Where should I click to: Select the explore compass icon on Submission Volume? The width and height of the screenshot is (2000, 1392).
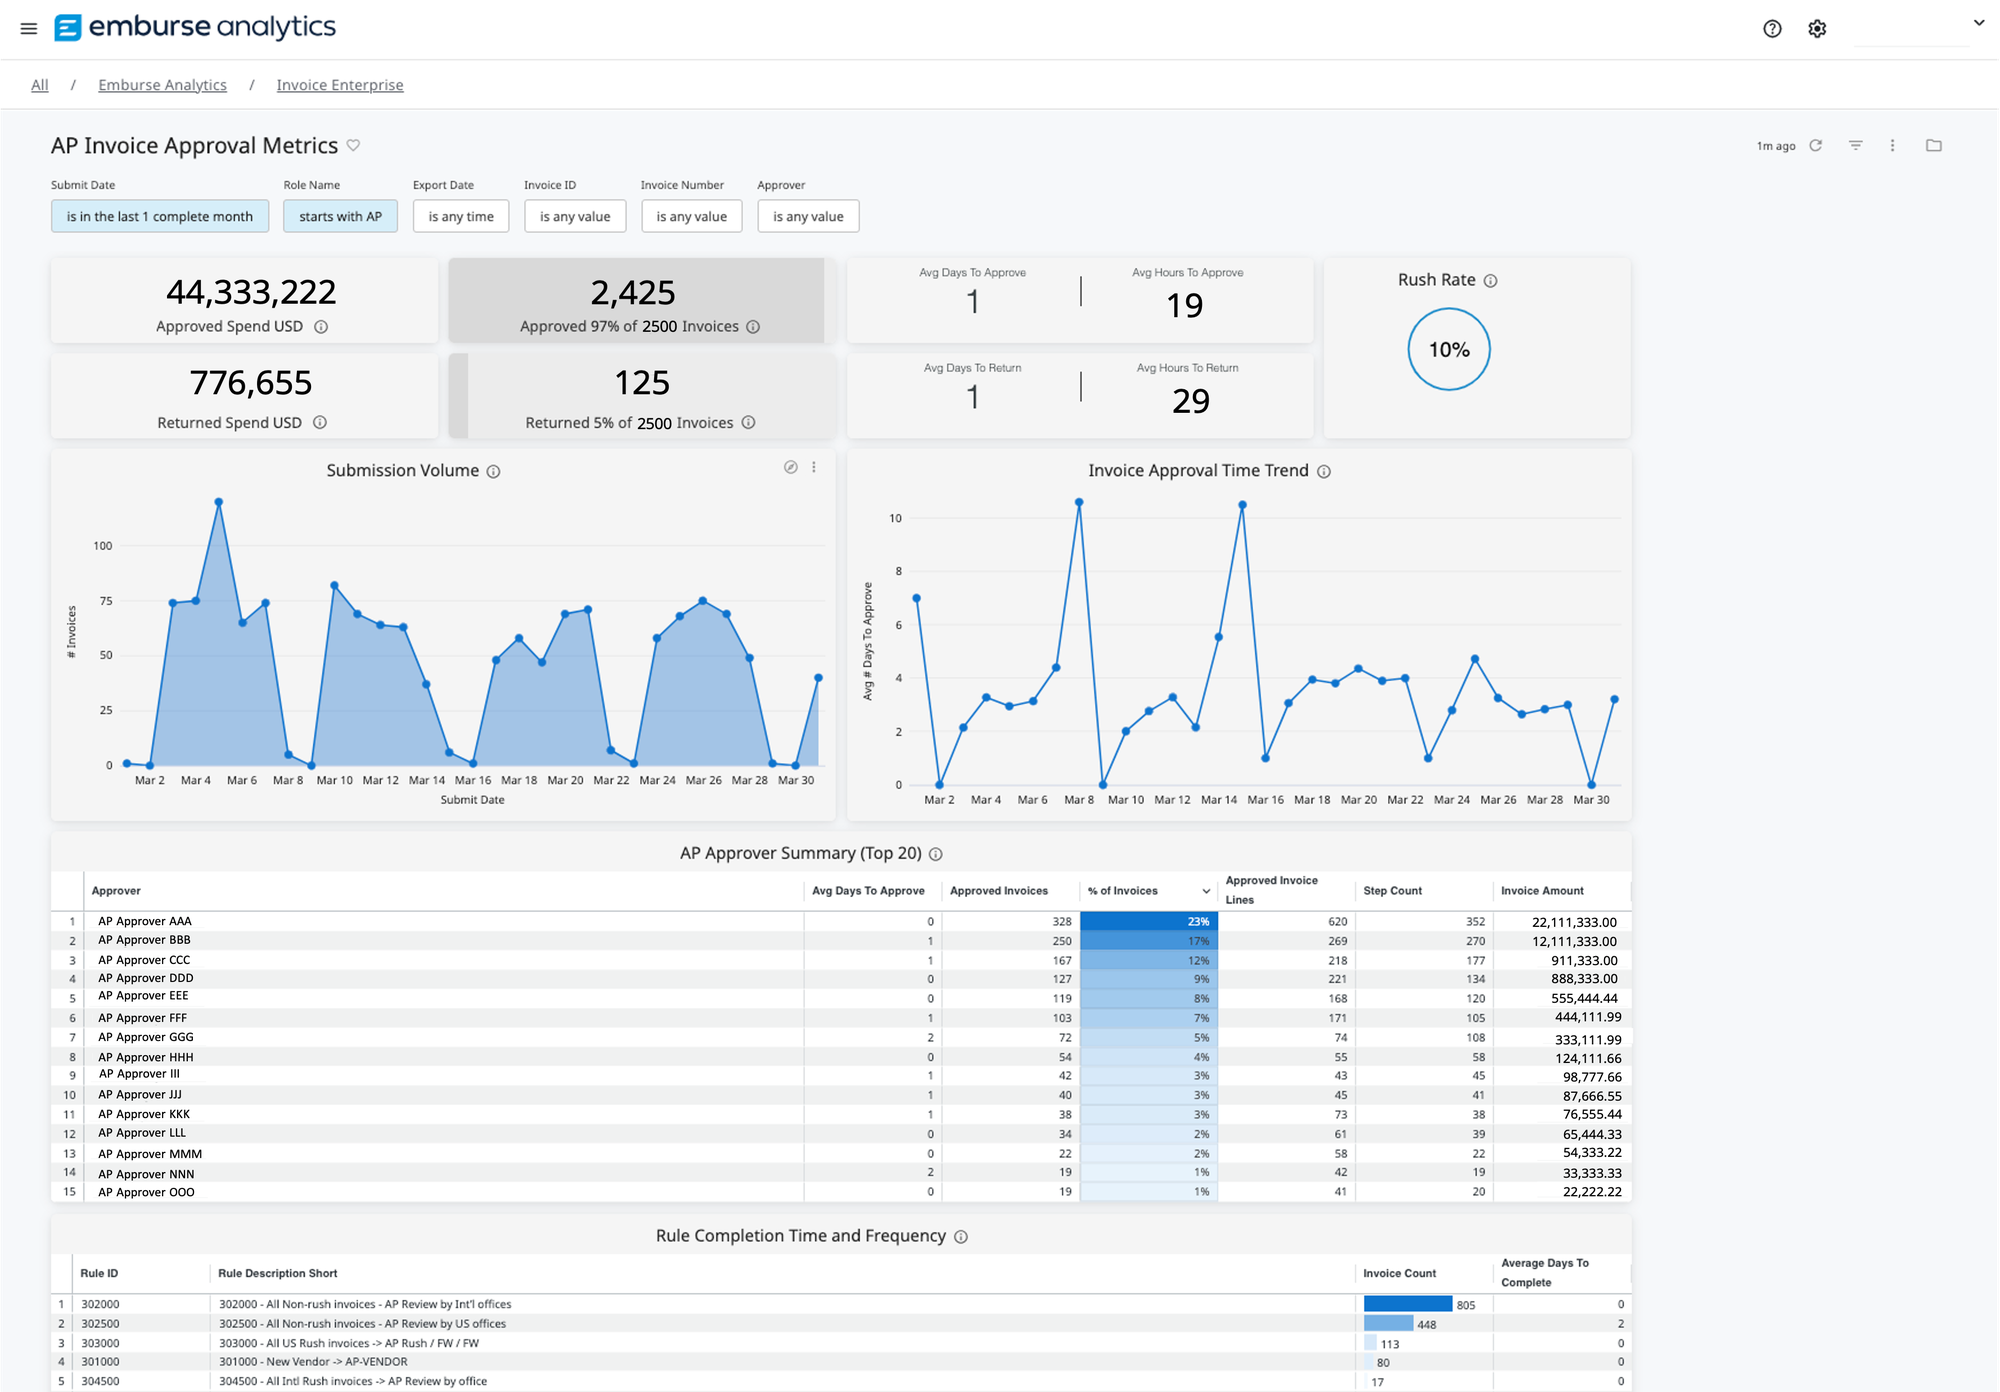(x=791, y=467)
